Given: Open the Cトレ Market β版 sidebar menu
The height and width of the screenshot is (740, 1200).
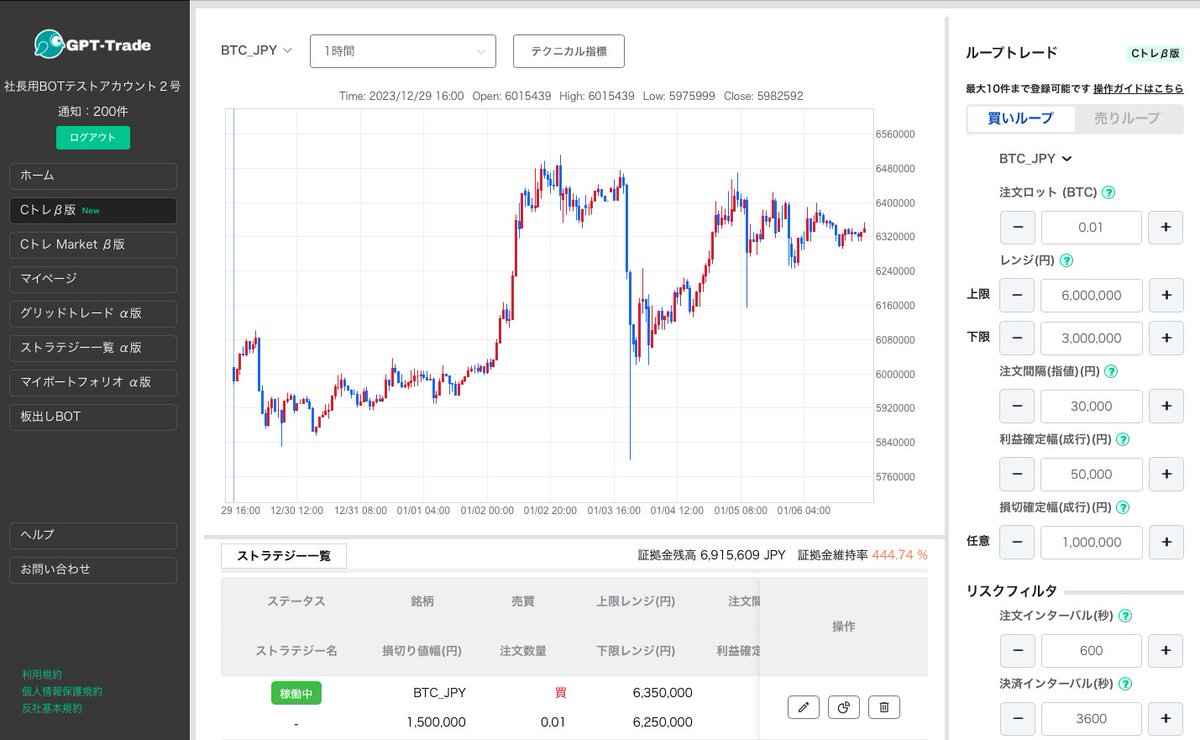Looking at the screenshot, I should (92, 244).
